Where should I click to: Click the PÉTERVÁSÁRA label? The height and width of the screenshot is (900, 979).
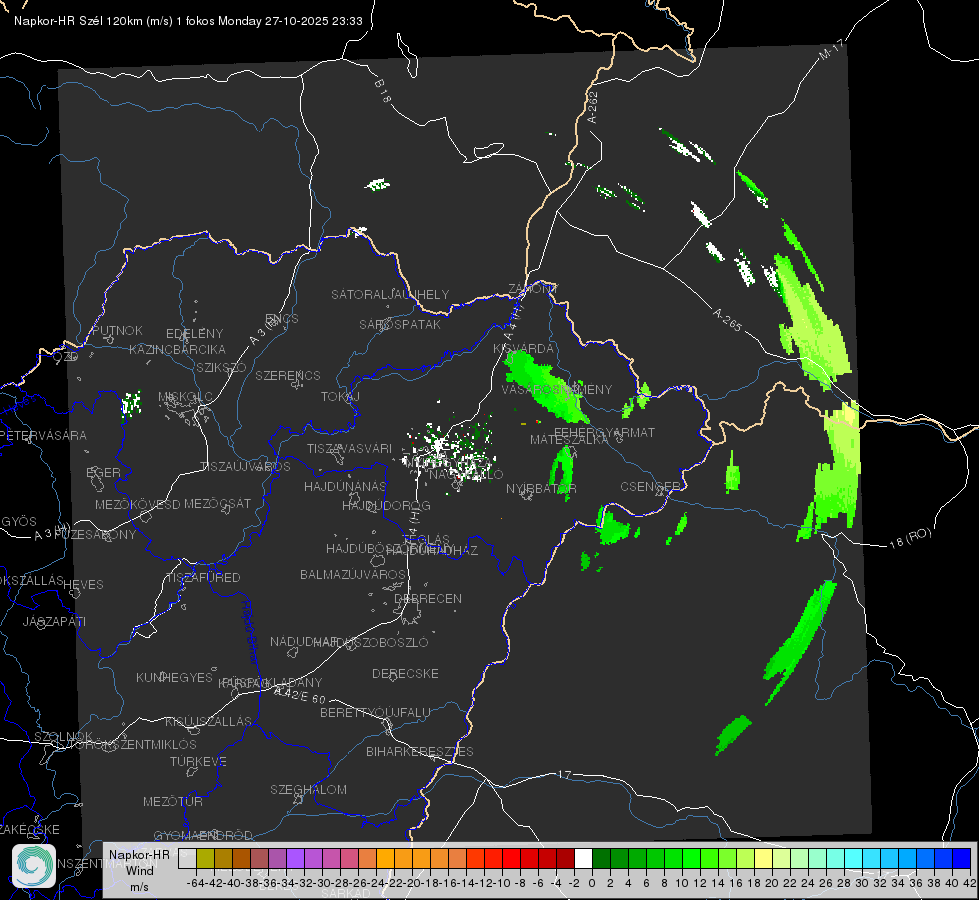pos(43,435)
